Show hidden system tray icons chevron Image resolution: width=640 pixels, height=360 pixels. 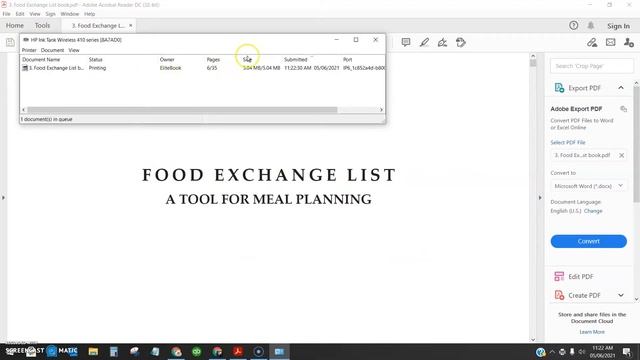[x=552, y=352]
